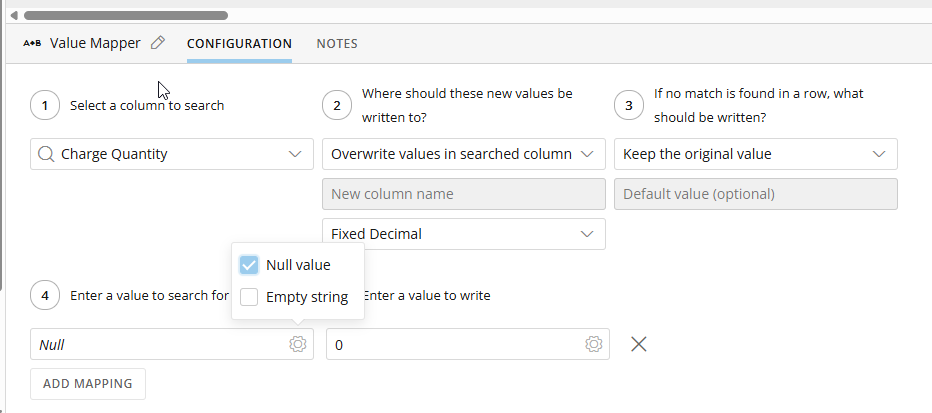932x413 pixels.
Task: Check the Empty string checkbox
Action: pyautogui.click(x=249, y=297)
